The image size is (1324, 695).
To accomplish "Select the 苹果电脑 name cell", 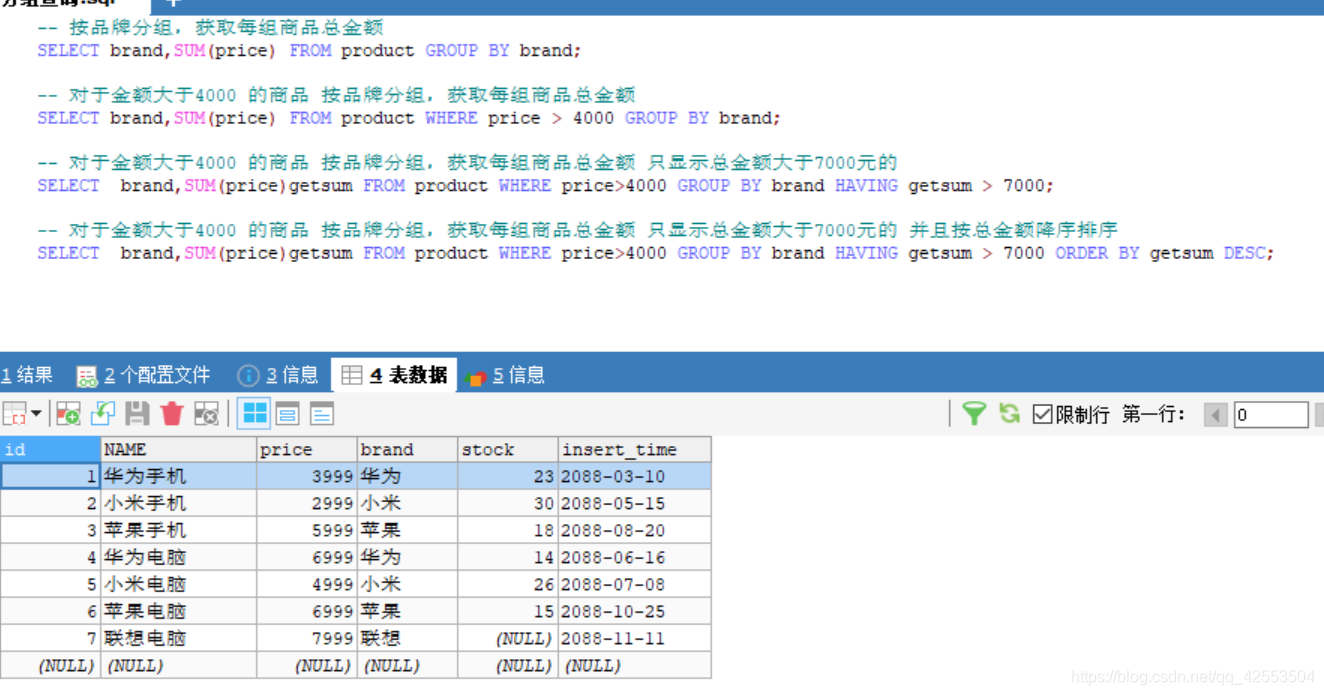I will pyautogui.click(x=179, y=612).
